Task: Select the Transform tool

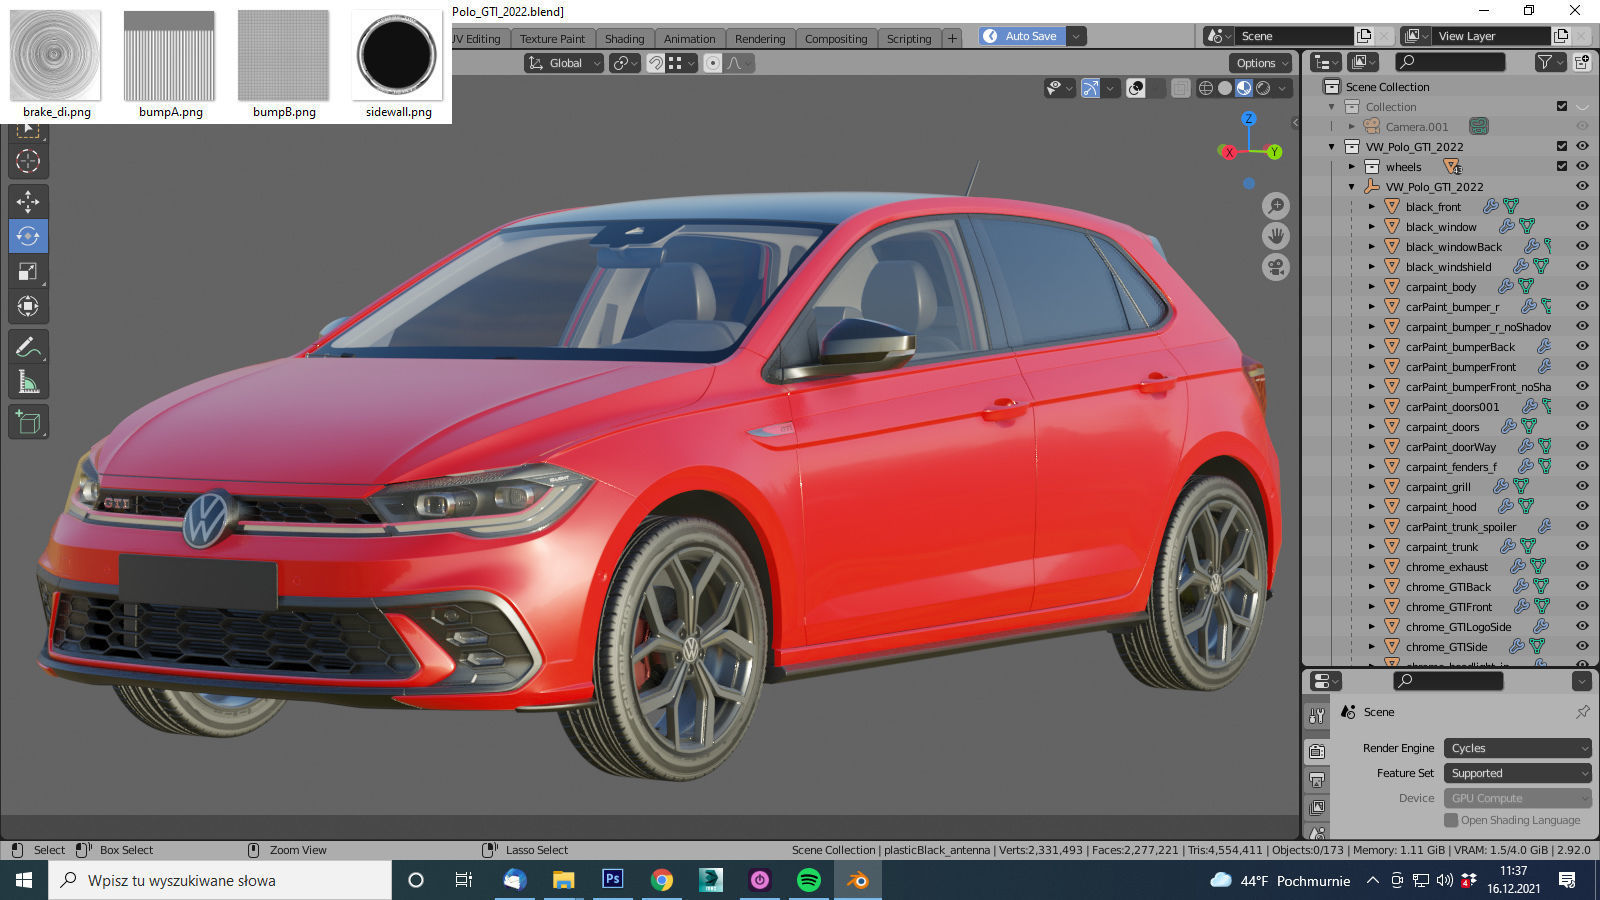Action: [28, 306]
